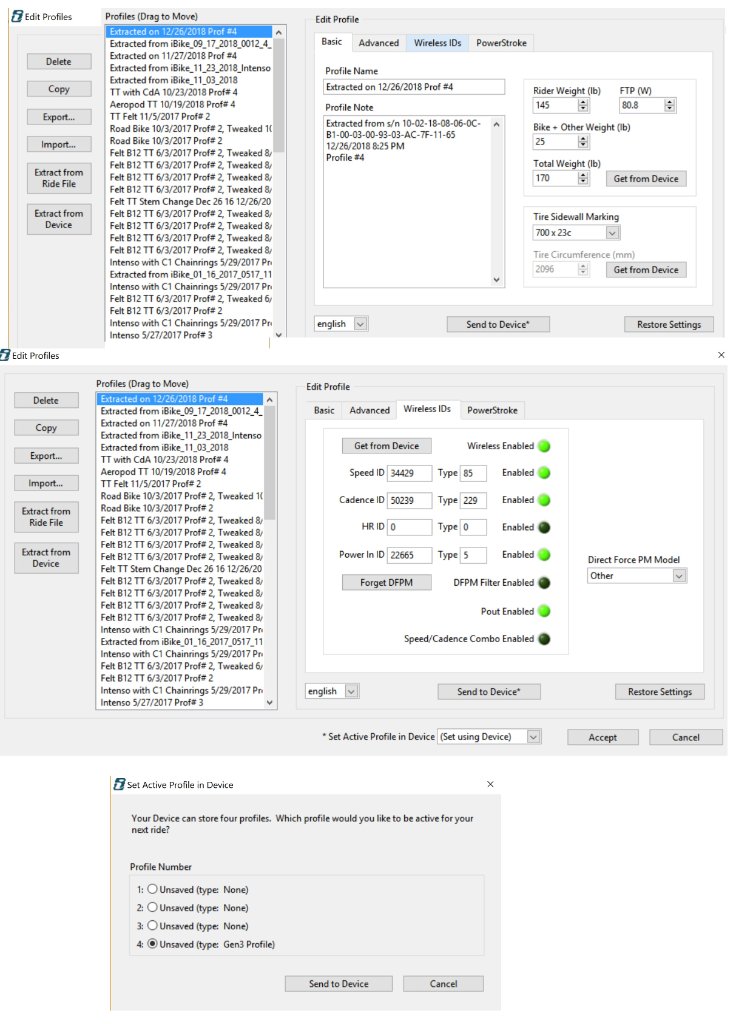
Task: Click the DFPM Filter Enabled indicator light
Action: [x=545, y=583]
